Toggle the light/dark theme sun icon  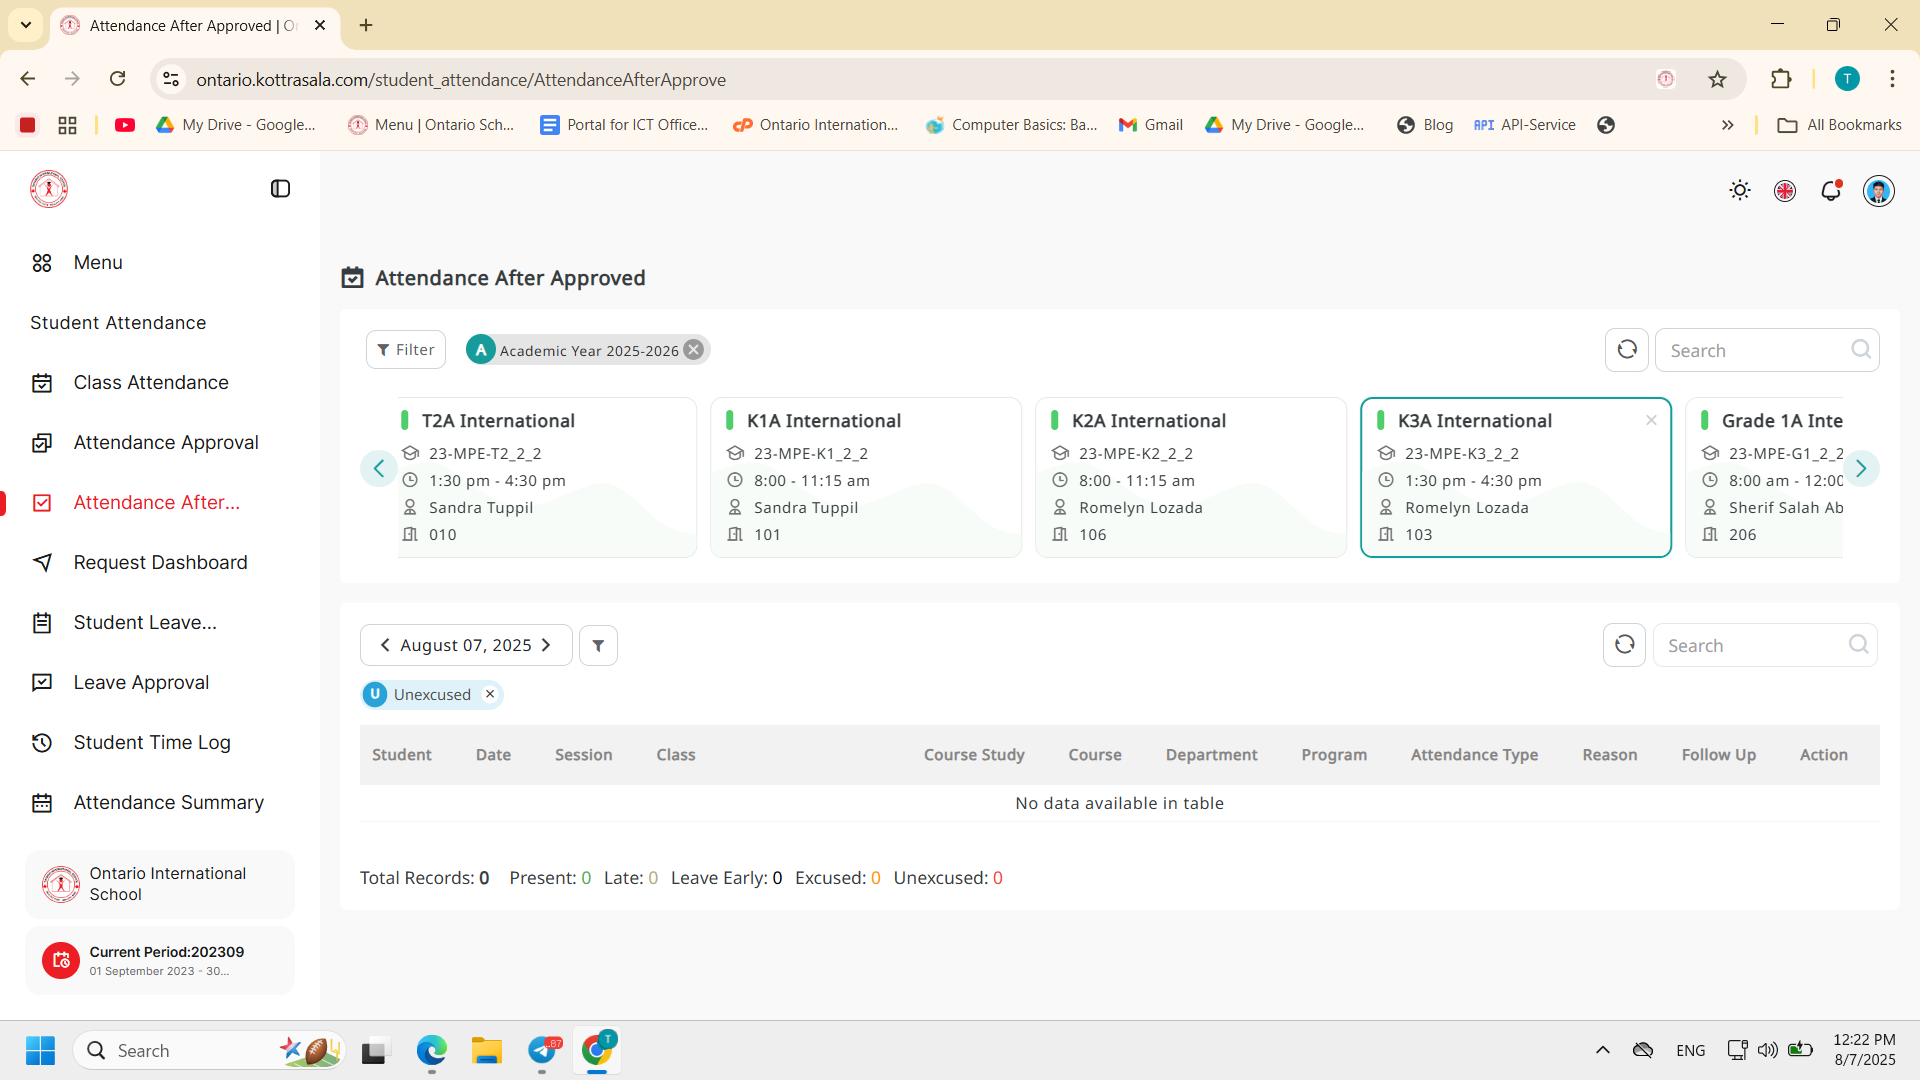click(x=1740, y=190)
